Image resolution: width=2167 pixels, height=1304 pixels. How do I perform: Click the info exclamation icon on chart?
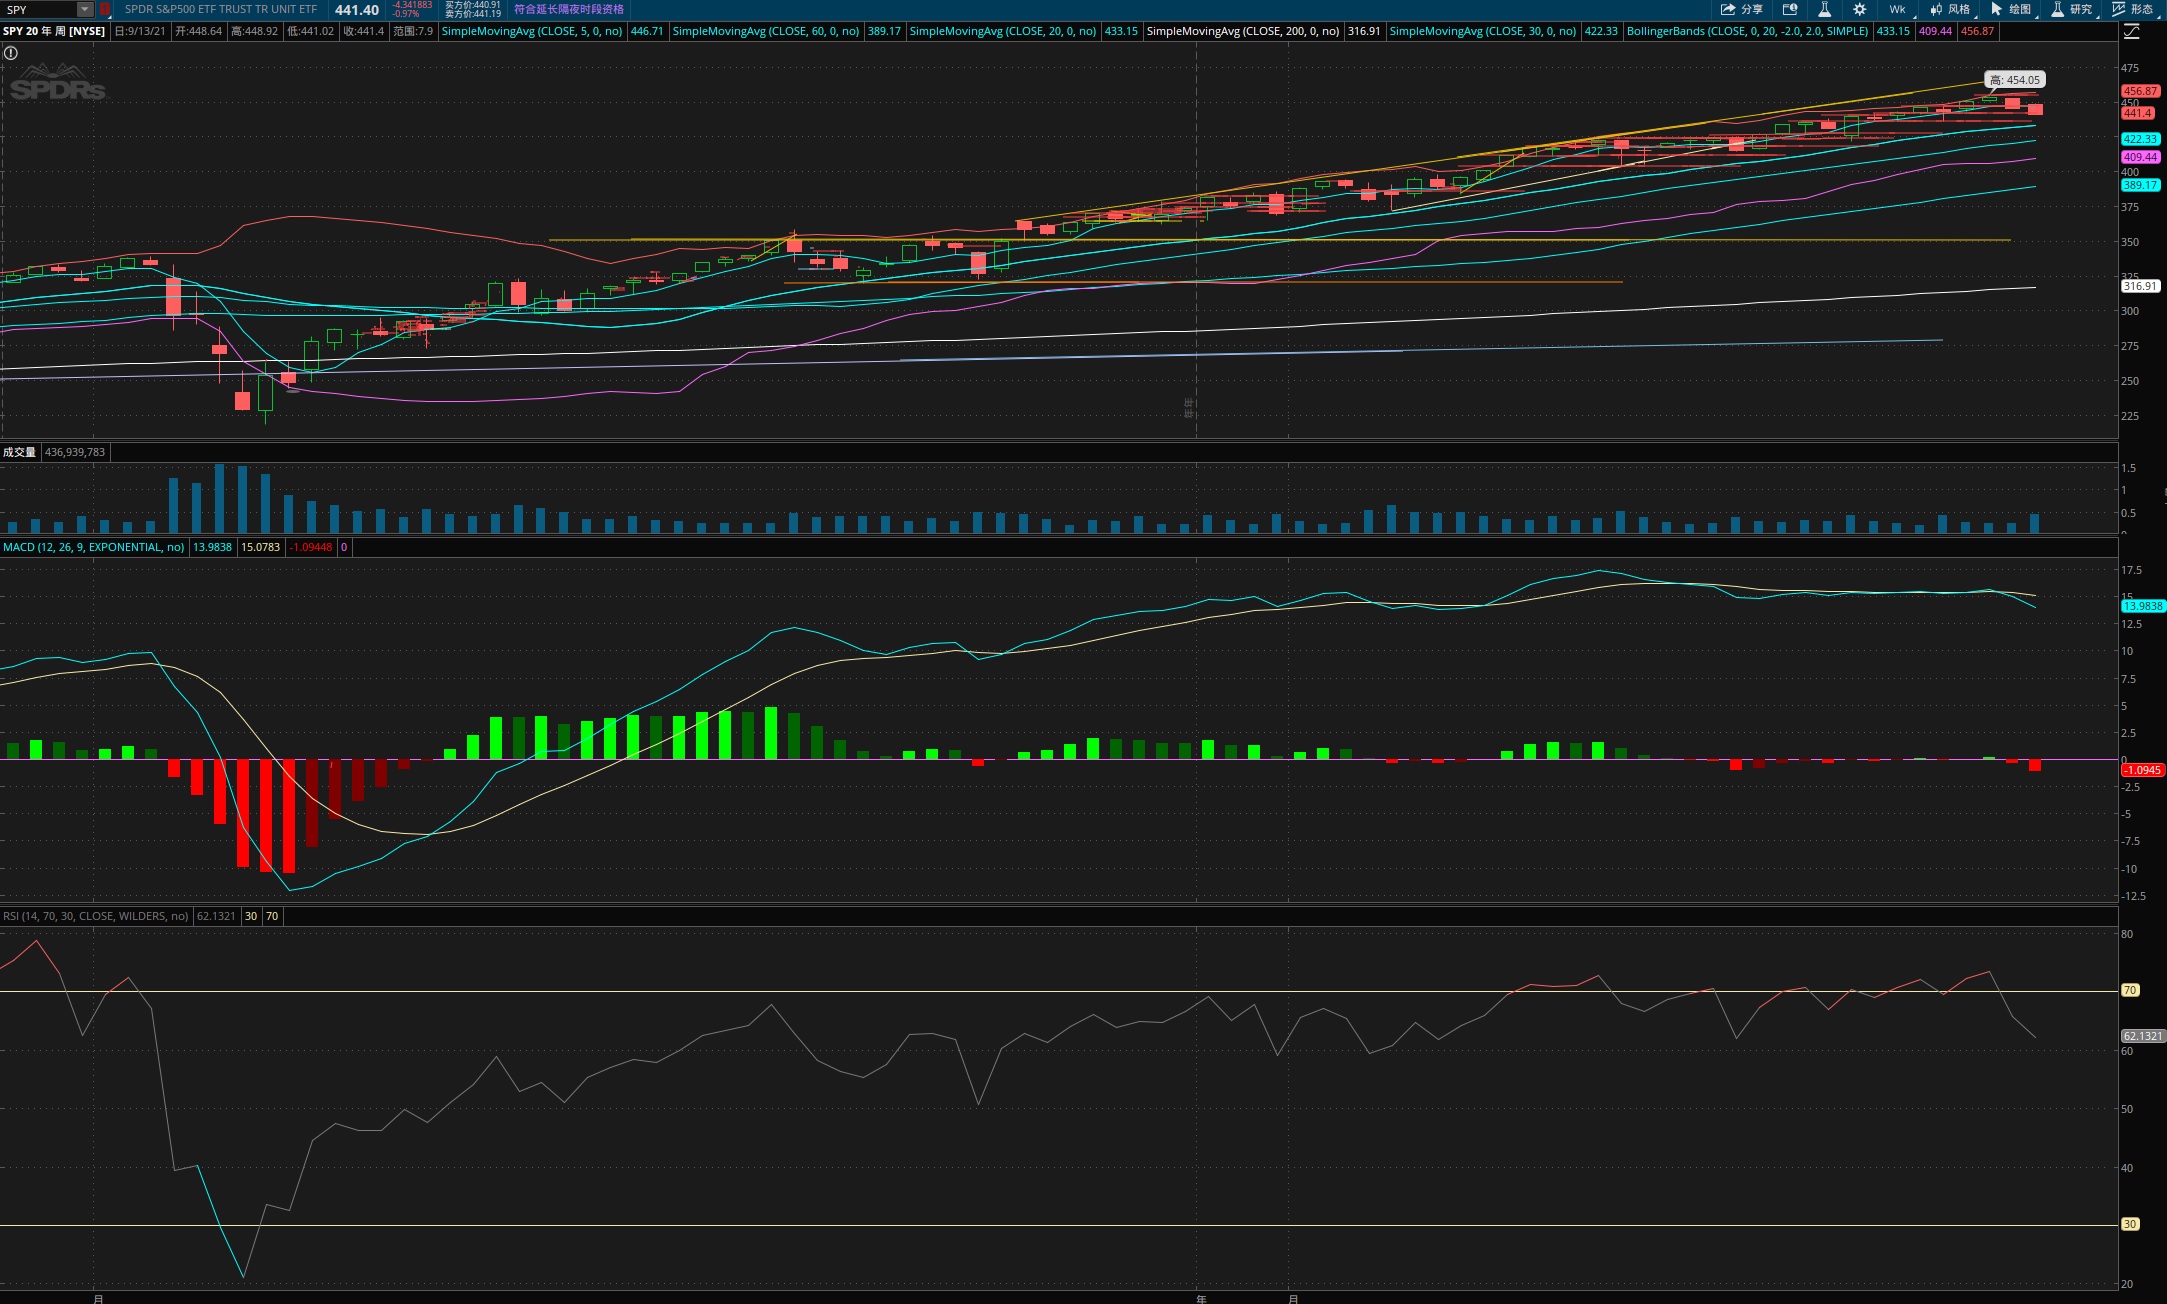click(11, 53)
